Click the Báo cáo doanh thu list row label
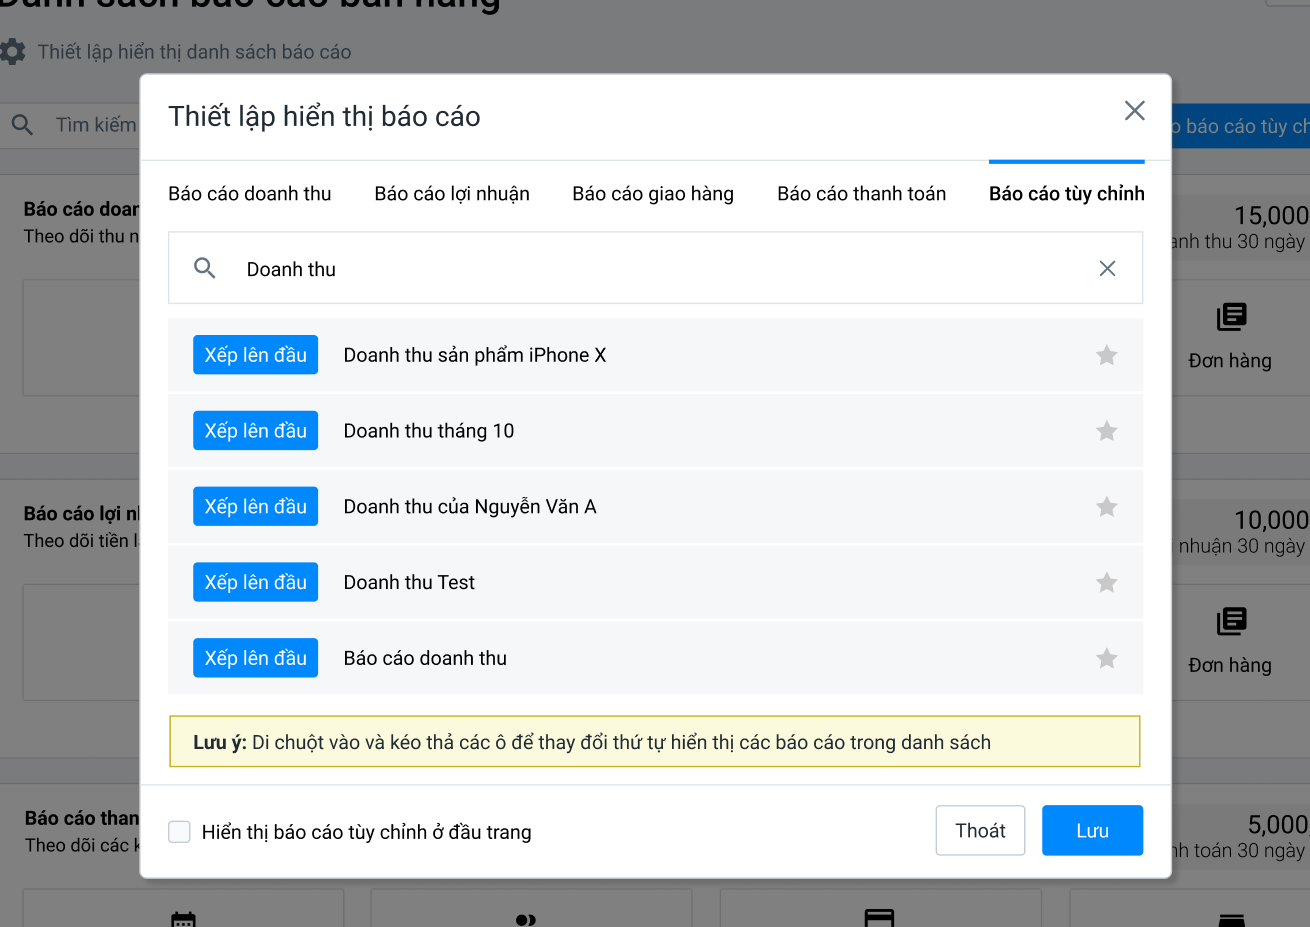 click(425, 658)
